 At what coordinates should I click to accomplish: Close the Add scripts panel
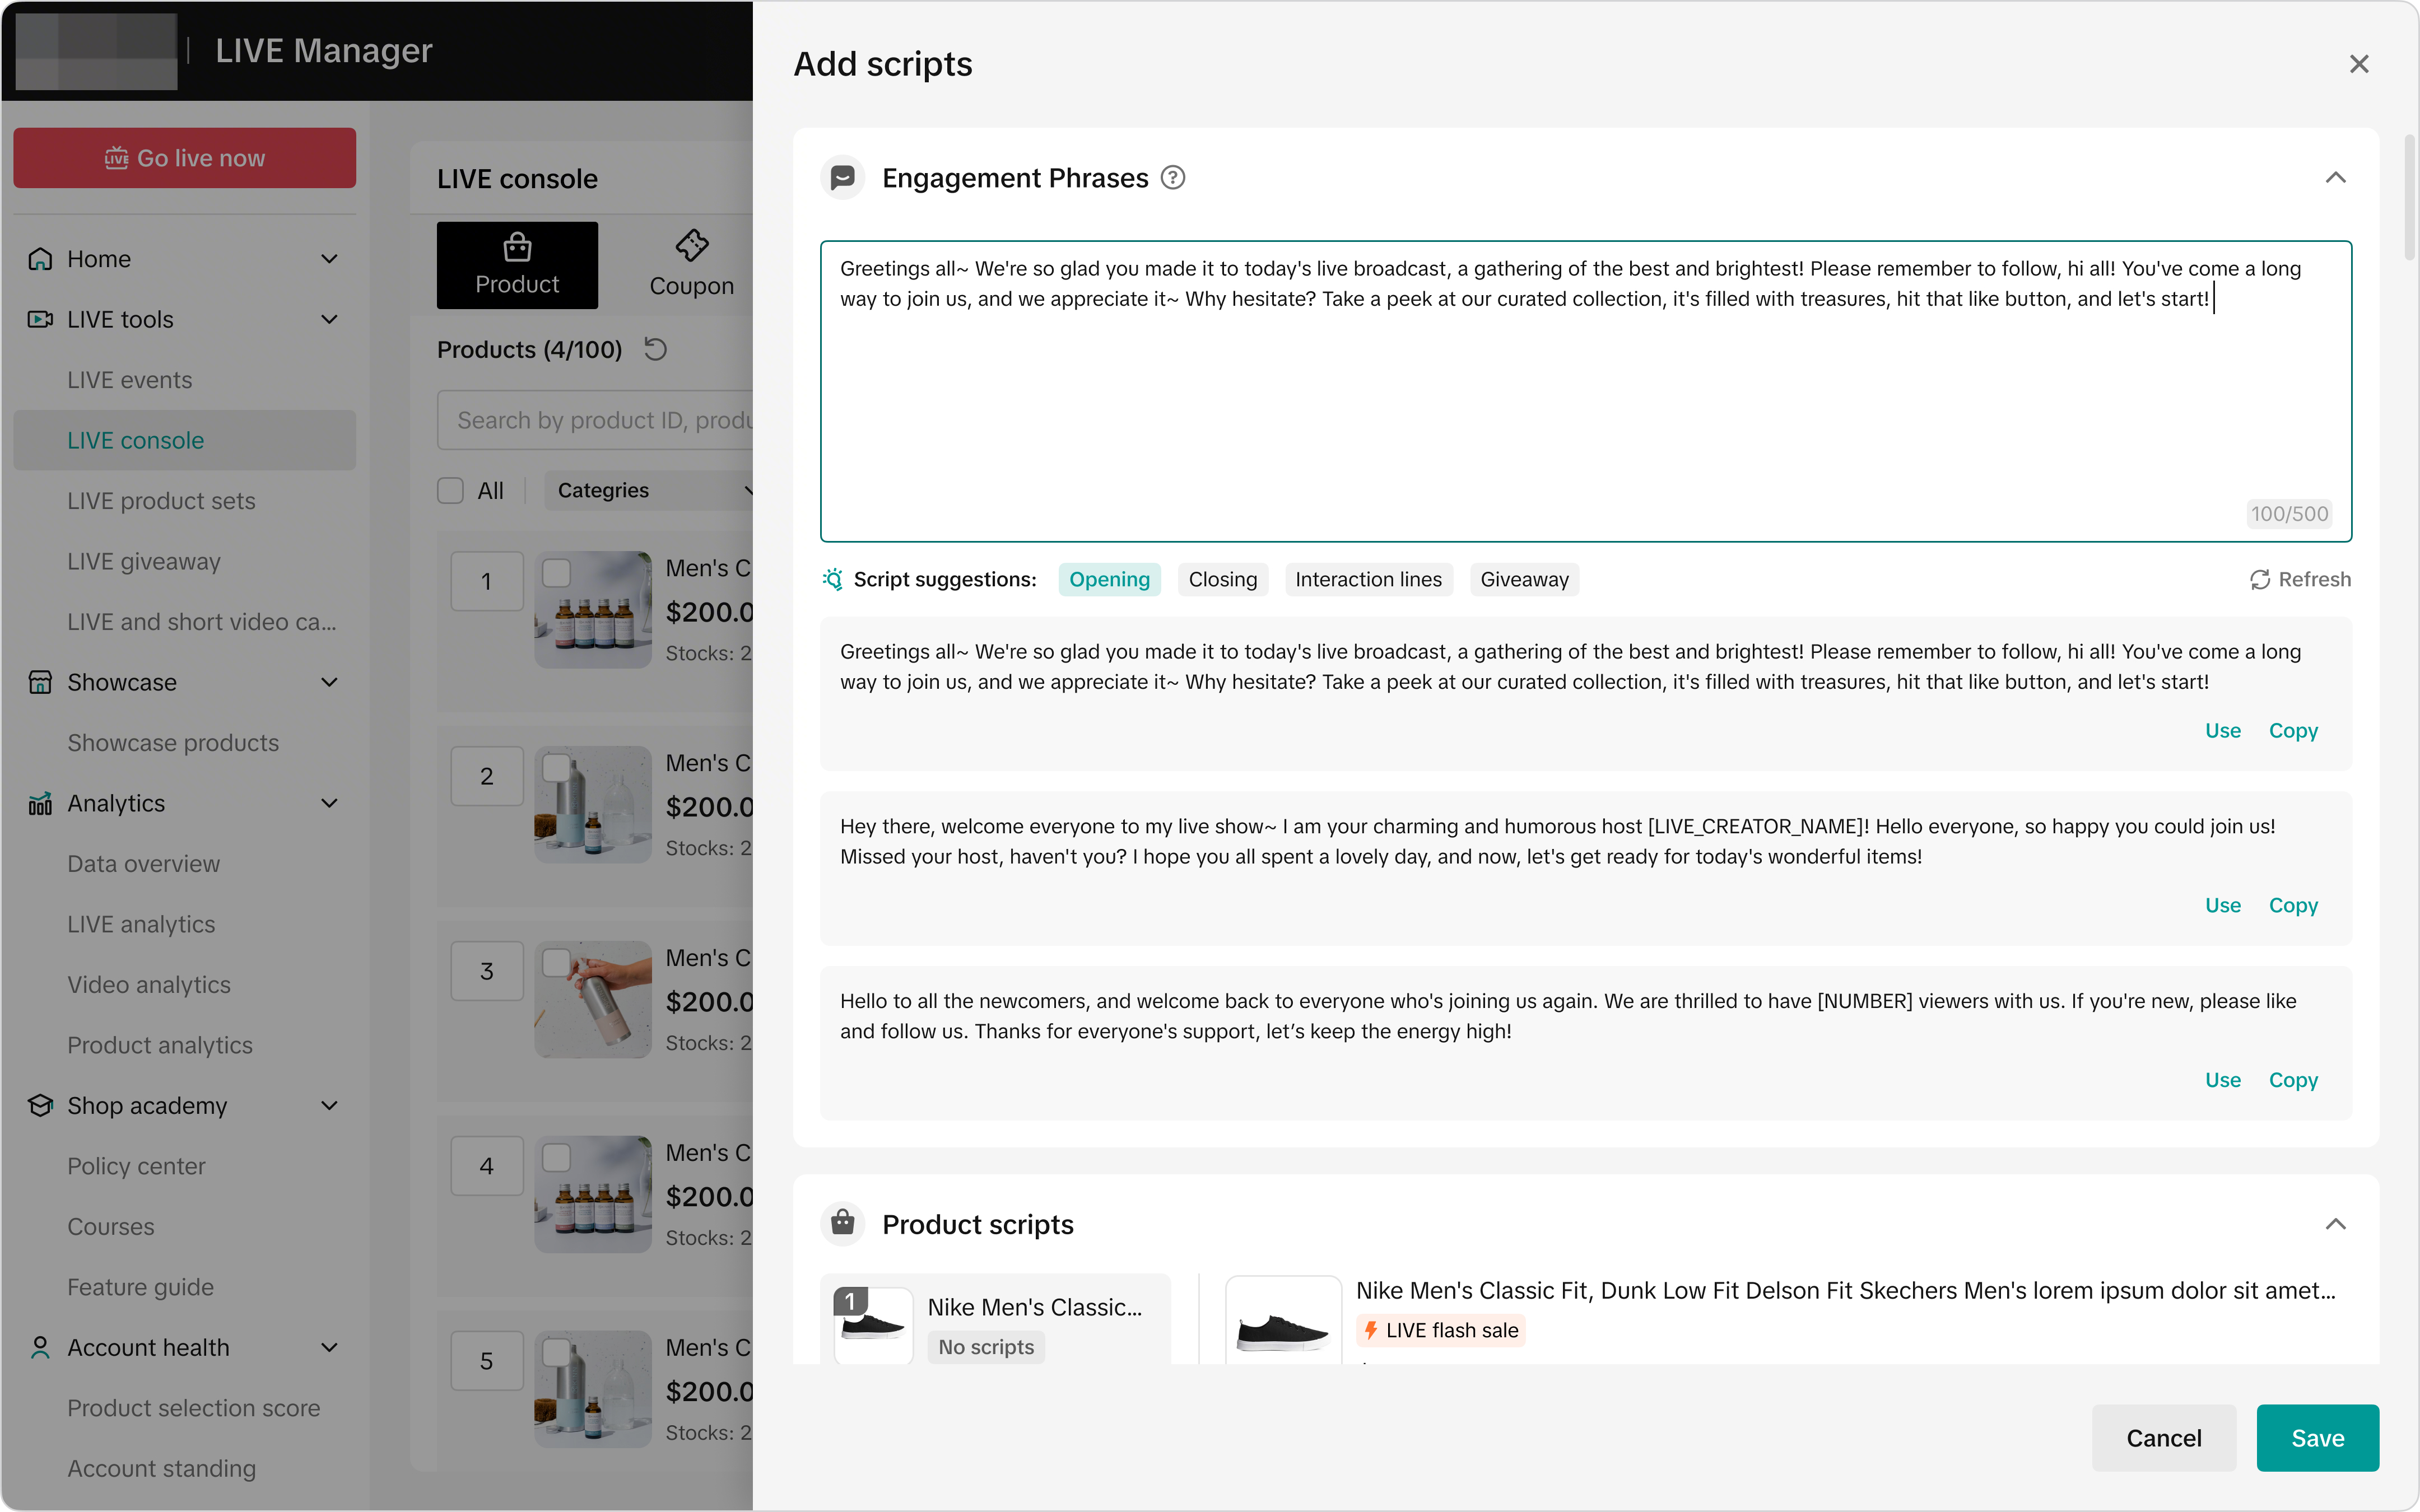pos(2359,64)
